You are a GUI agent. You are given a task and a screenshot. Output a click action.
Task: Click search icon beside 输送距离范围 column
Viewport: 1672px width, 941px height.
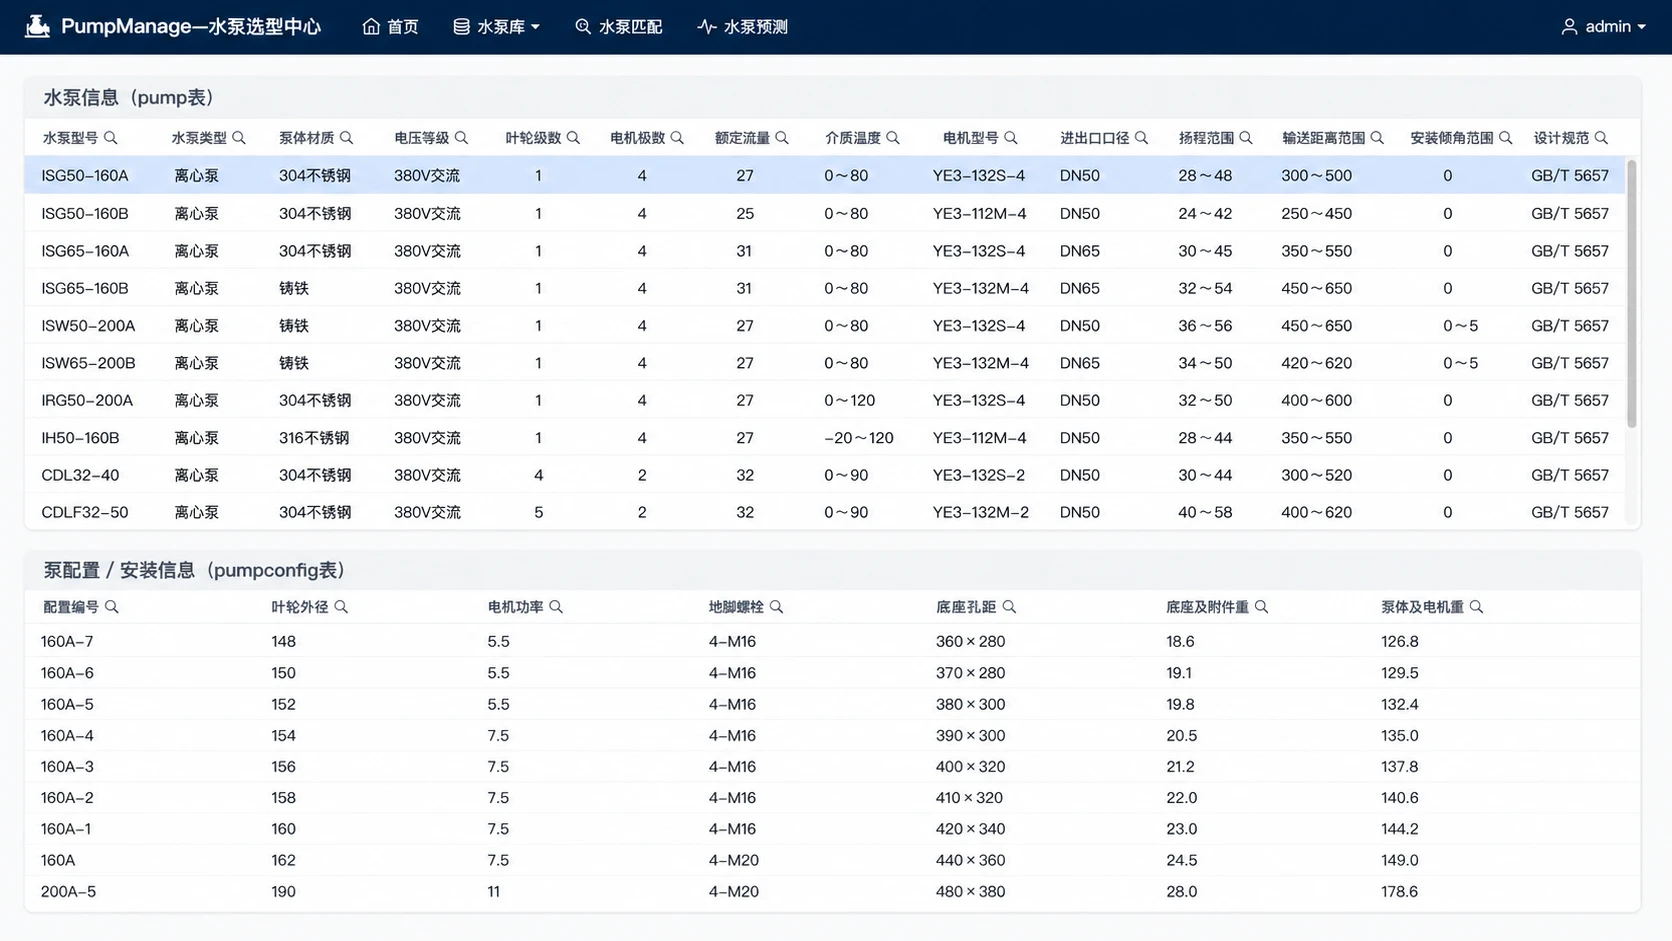[1378, 138]
